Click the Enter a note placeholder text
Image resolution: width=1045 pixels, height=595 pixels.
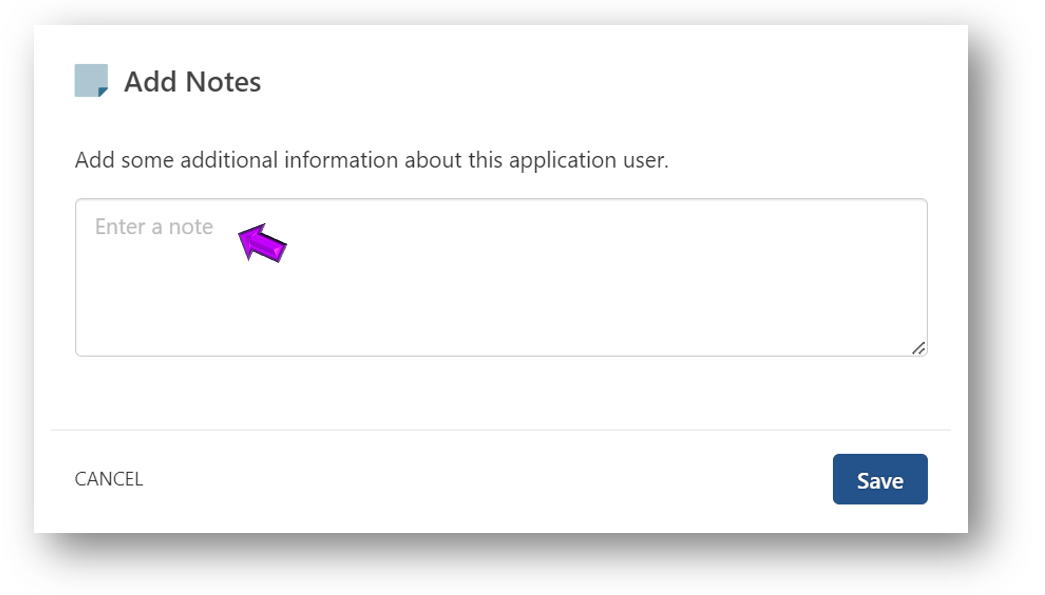point(154,227)
